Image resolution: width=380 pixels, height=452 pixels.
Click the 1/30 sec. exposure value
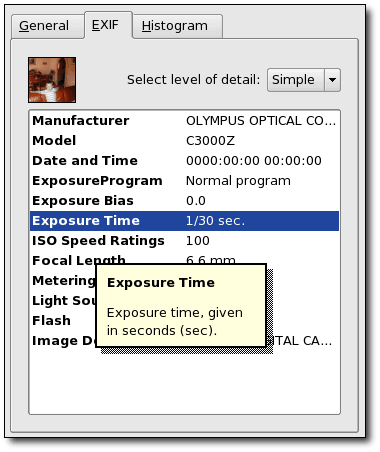tap(215, 221)
